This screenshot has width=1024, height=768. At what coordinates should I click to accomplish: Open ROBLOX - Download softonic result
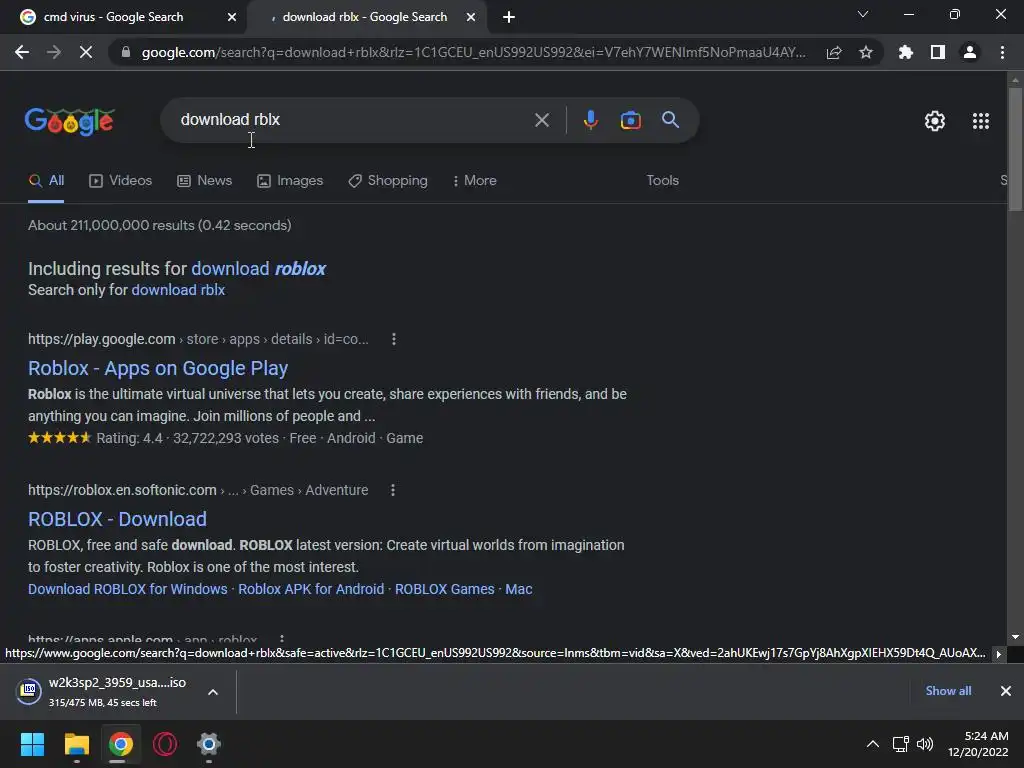tap(118, 519)
